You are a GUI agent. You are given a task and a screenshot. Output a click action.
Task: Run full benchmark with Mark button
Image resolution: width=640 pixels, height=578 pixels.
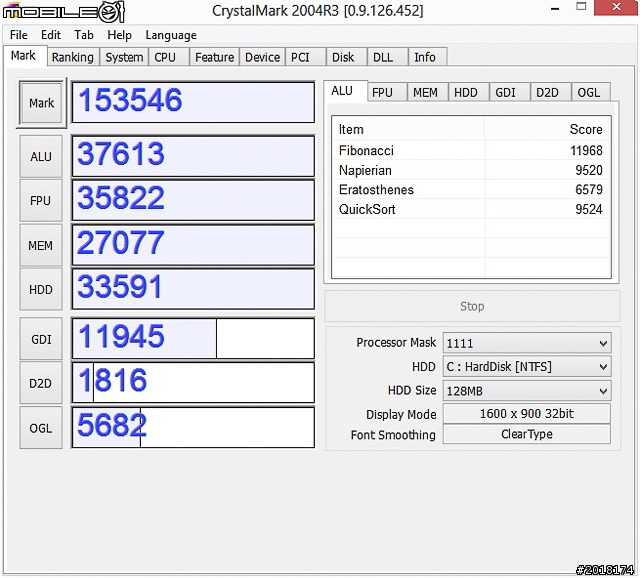click(x=41, y=103)
